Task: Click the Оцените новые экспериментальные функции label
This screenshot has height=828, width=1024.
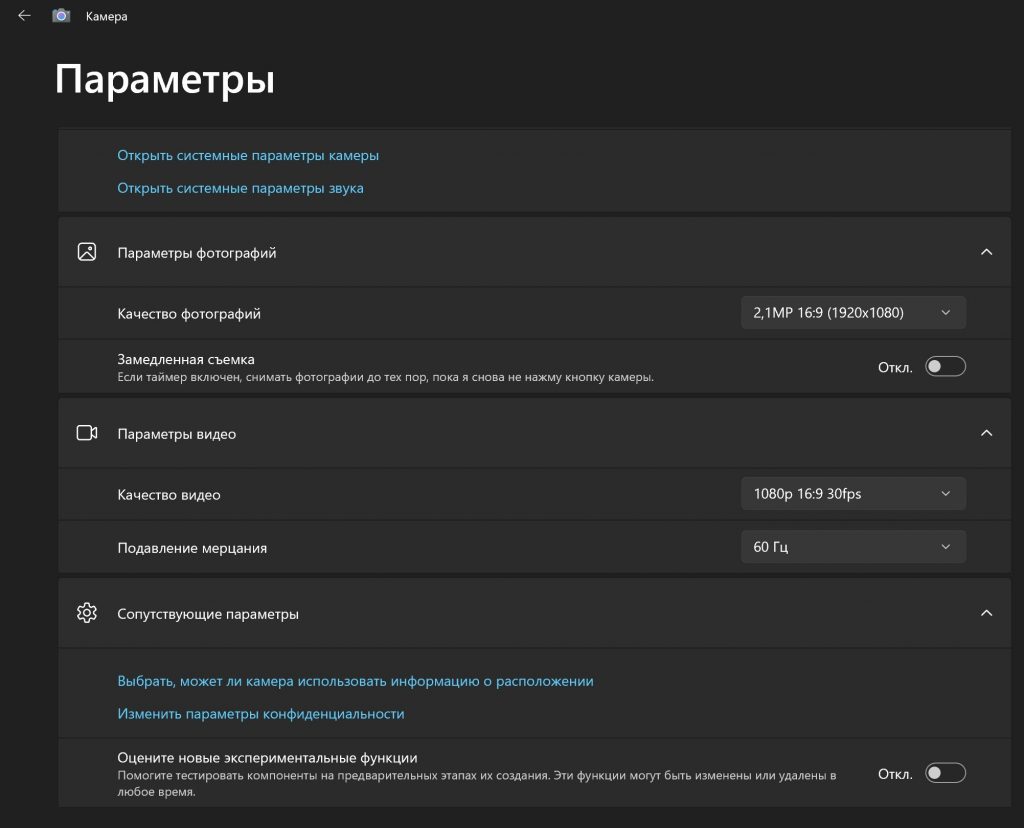Action: coord(267,758)
